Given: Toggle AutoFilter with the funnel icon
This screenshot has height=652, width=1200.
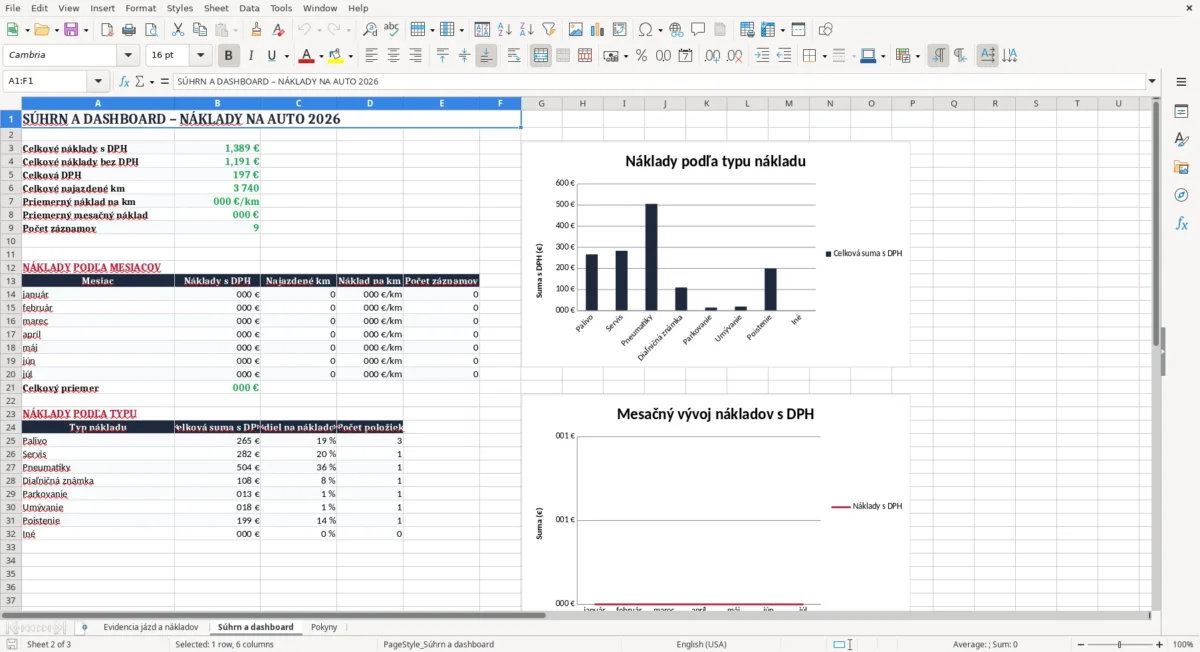Looking at the screenshot, I should pos(549,30).
